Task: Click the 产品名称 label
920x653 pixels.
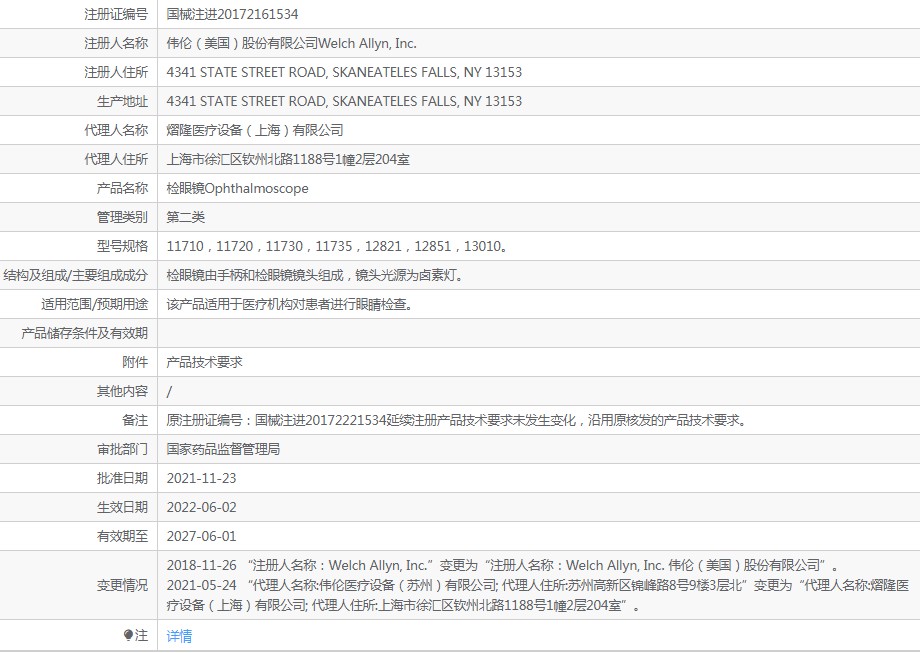Action: coord(123,188)
